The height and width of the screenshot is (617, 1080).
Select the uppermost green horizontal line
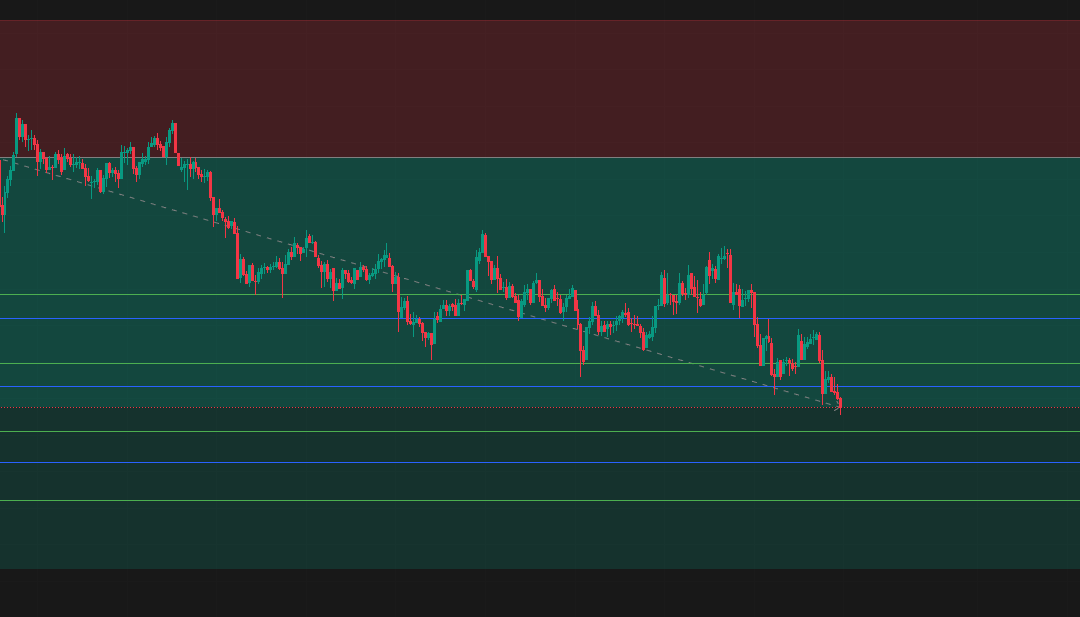point(540,295)
